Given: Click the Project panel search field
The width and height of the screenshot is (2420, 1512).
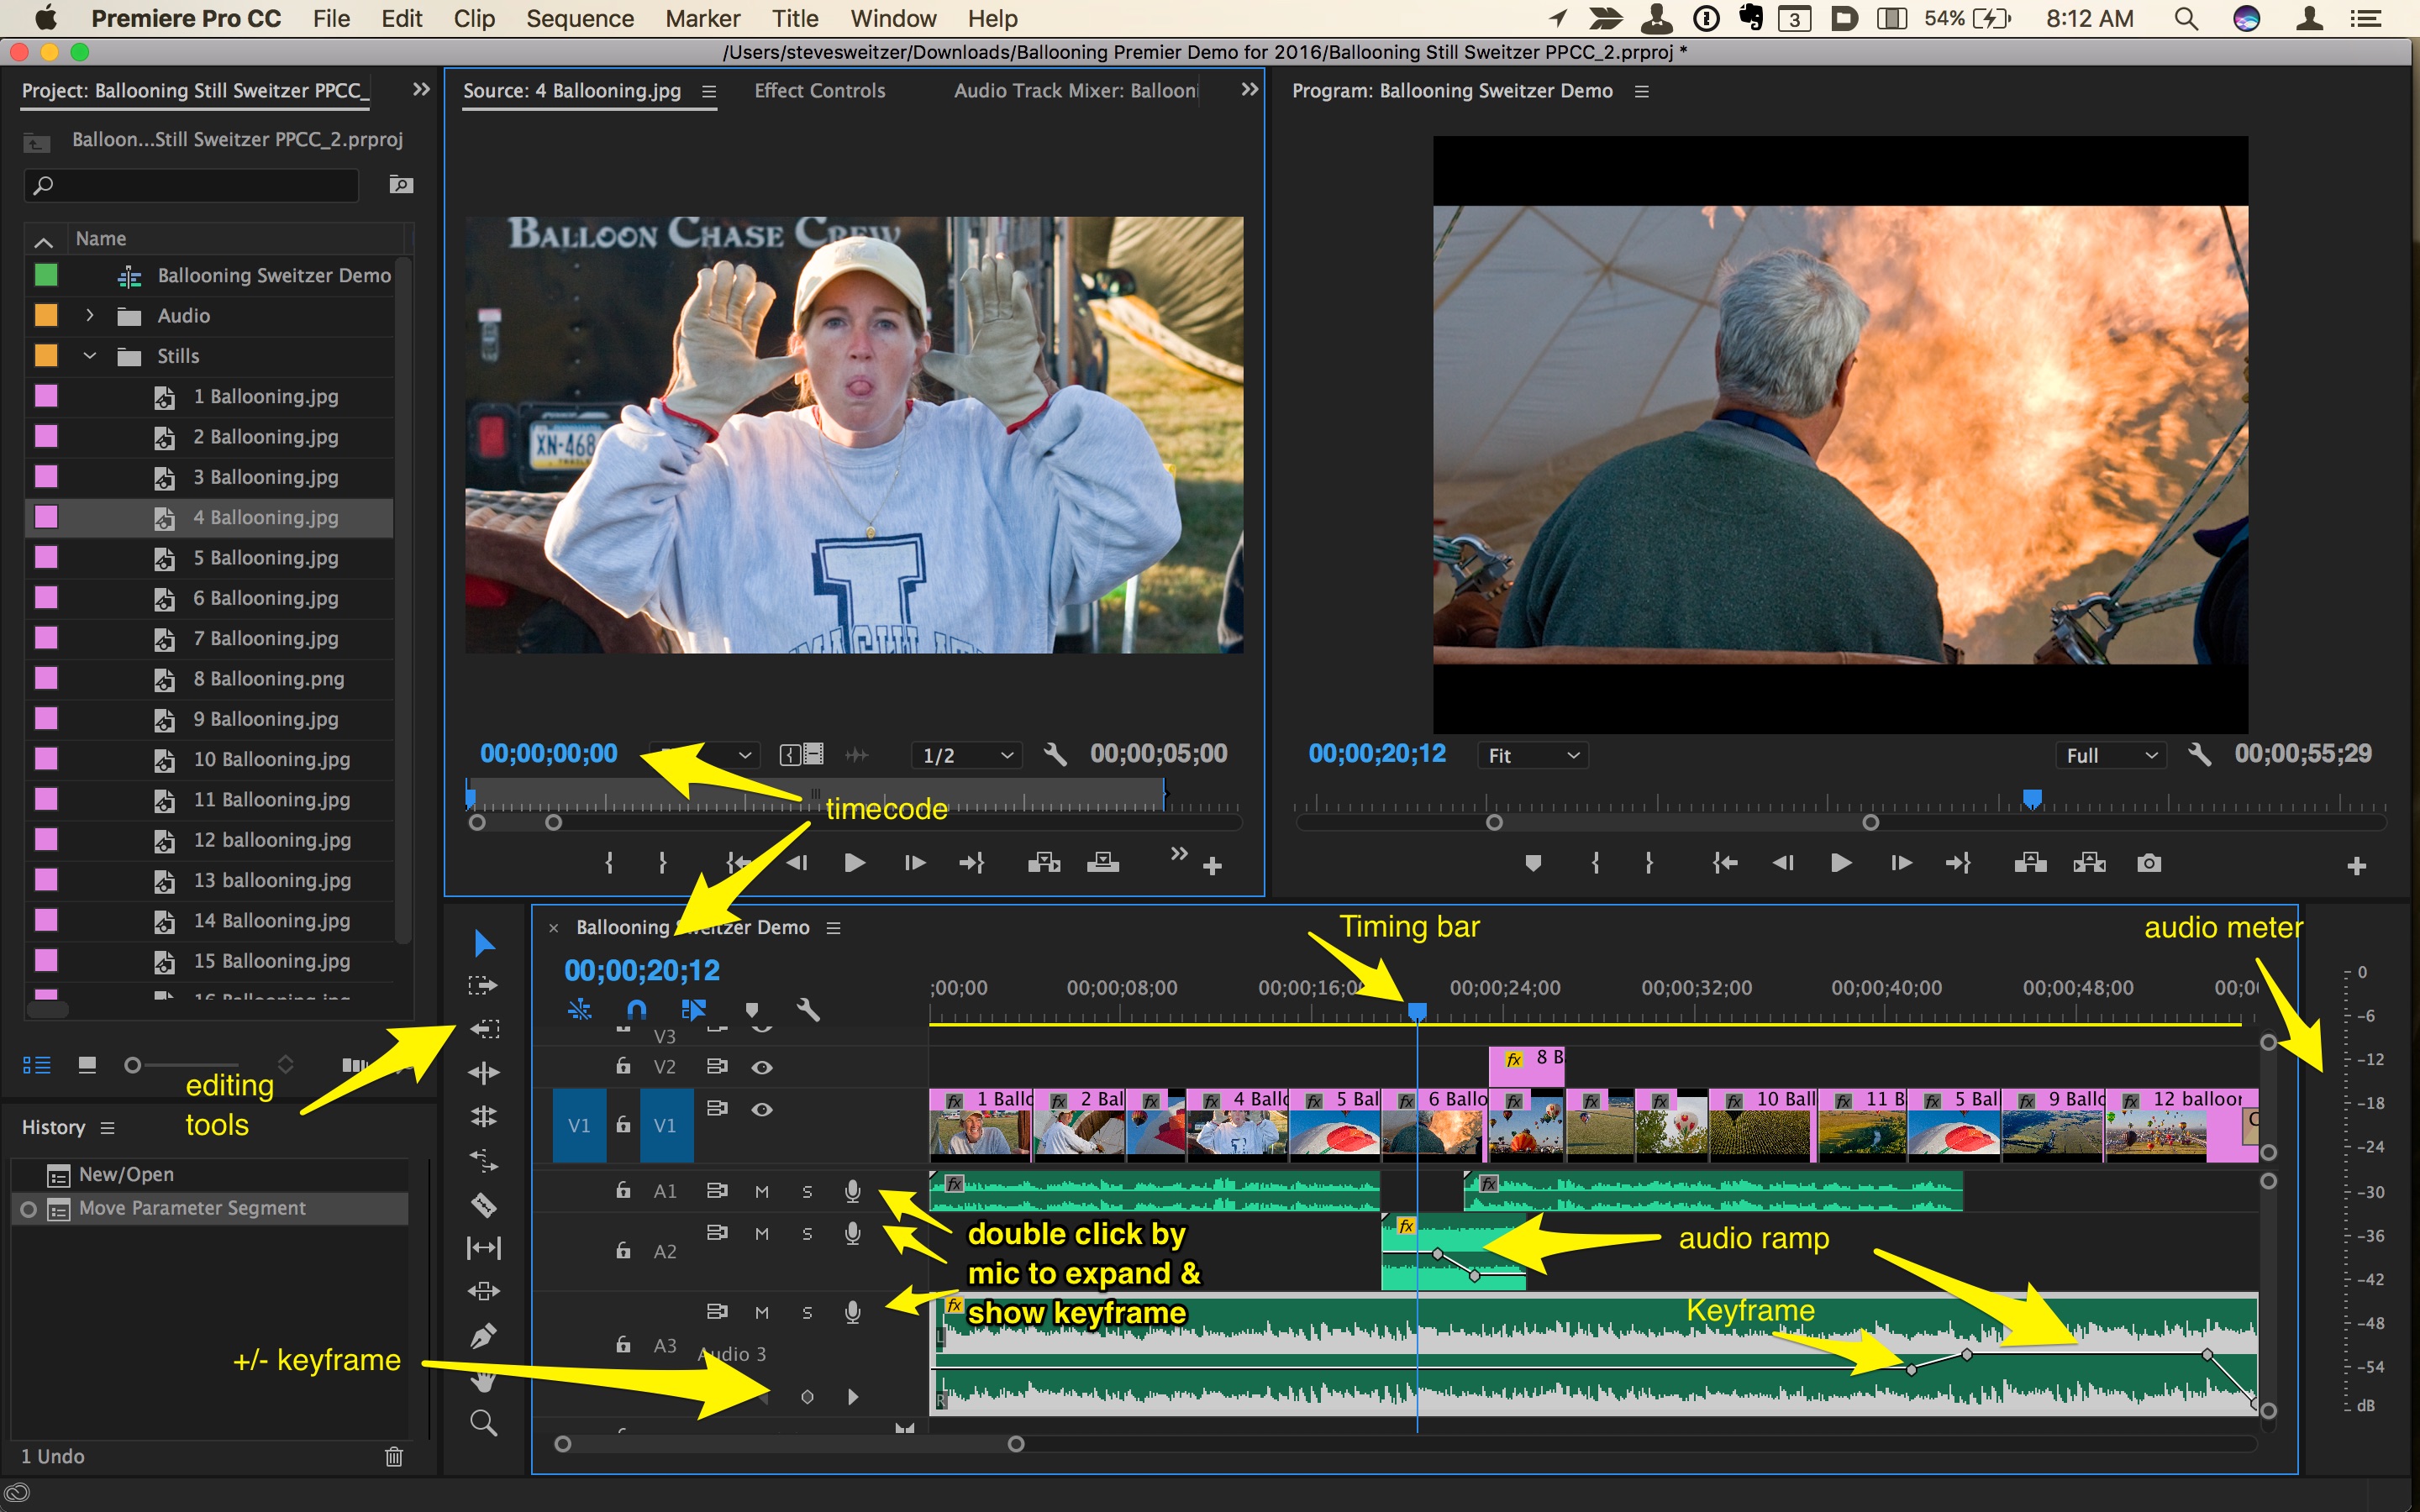Looking at the screenshot, I should pos(192,185).
